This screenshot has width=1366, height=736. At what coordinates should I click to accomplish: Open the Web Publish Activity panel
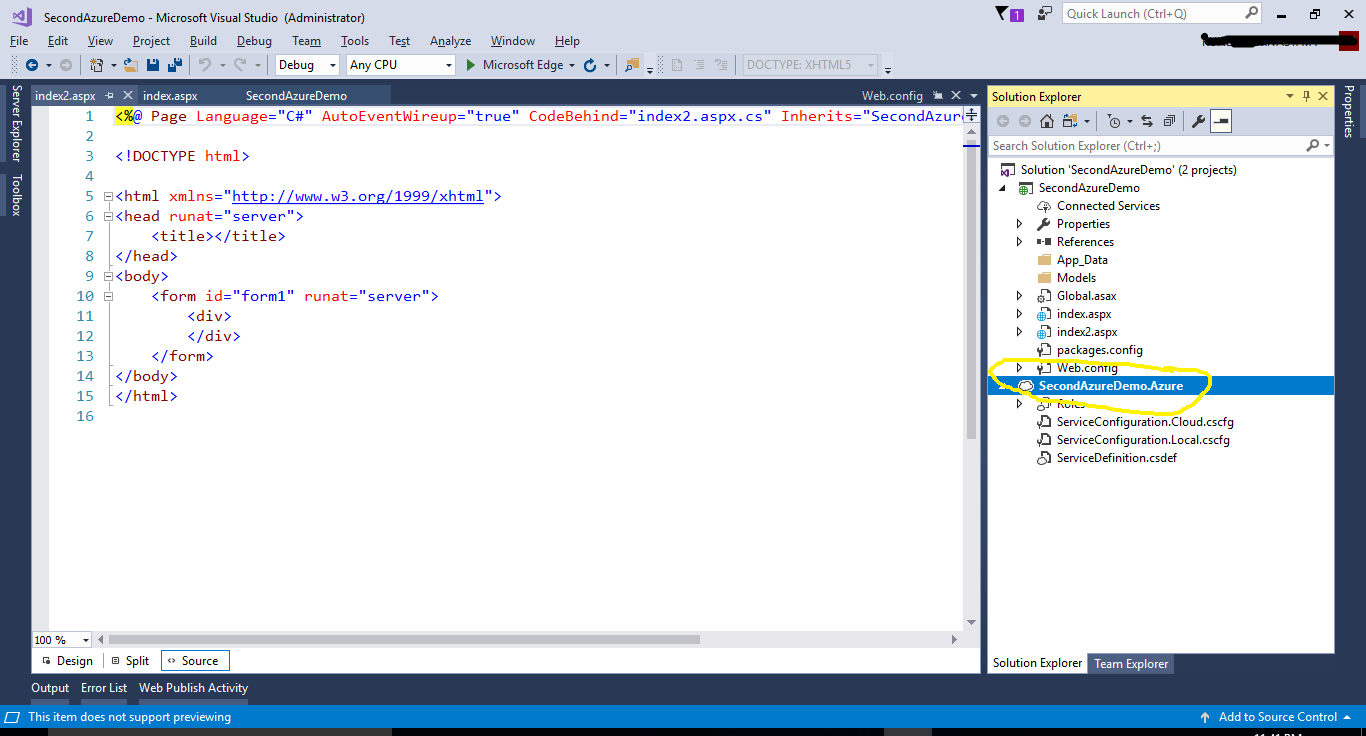click(193, 688)
